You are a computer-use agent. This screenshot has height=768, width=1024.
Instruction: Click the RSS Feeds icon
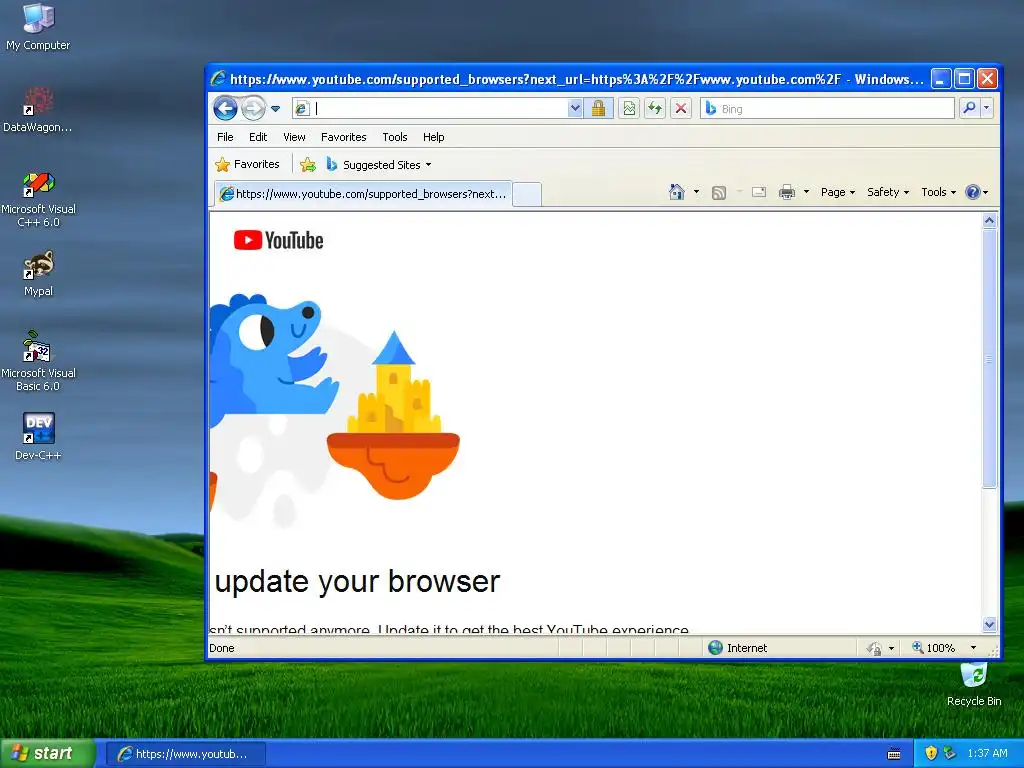point(719,193)
